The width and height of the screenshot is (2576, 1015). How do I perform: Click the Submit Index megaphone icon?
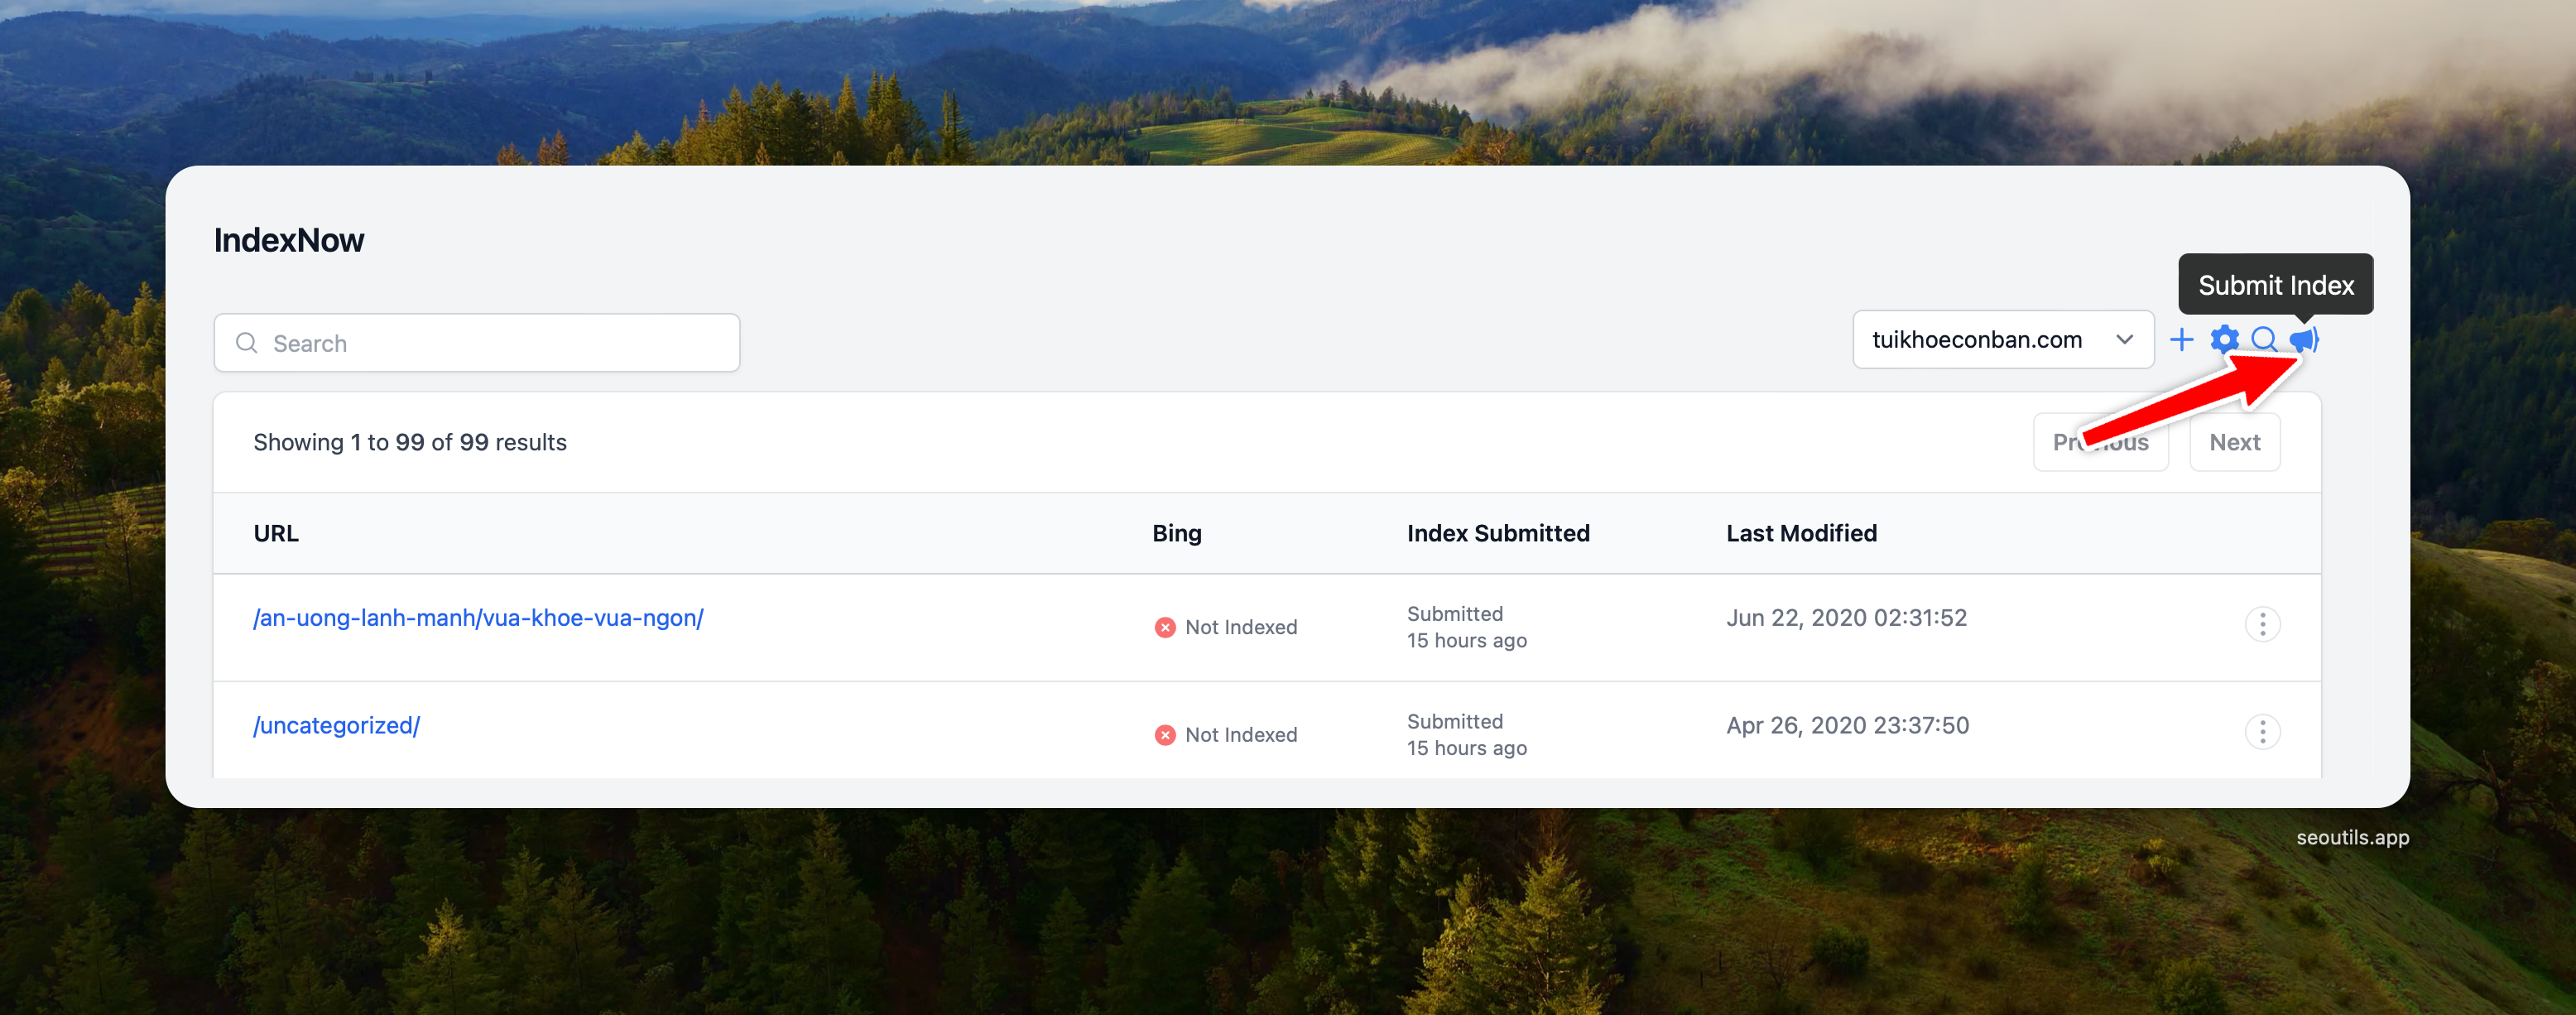point(2304,340)
